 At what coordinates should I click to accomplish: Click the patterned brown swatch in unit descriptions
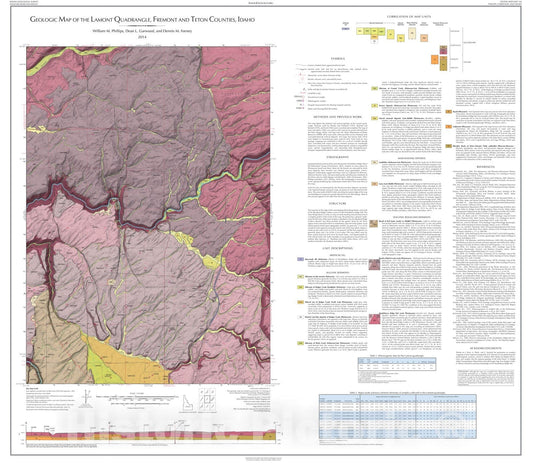[374, 224]
